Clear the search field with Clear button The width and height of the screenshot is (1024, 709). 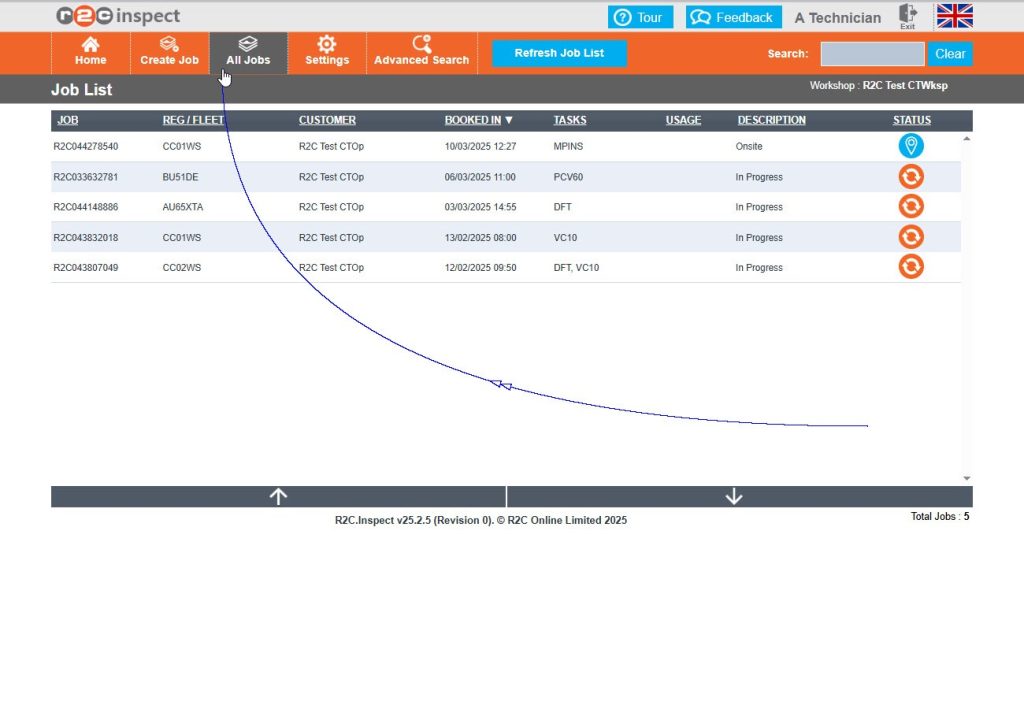pos(949,54)
